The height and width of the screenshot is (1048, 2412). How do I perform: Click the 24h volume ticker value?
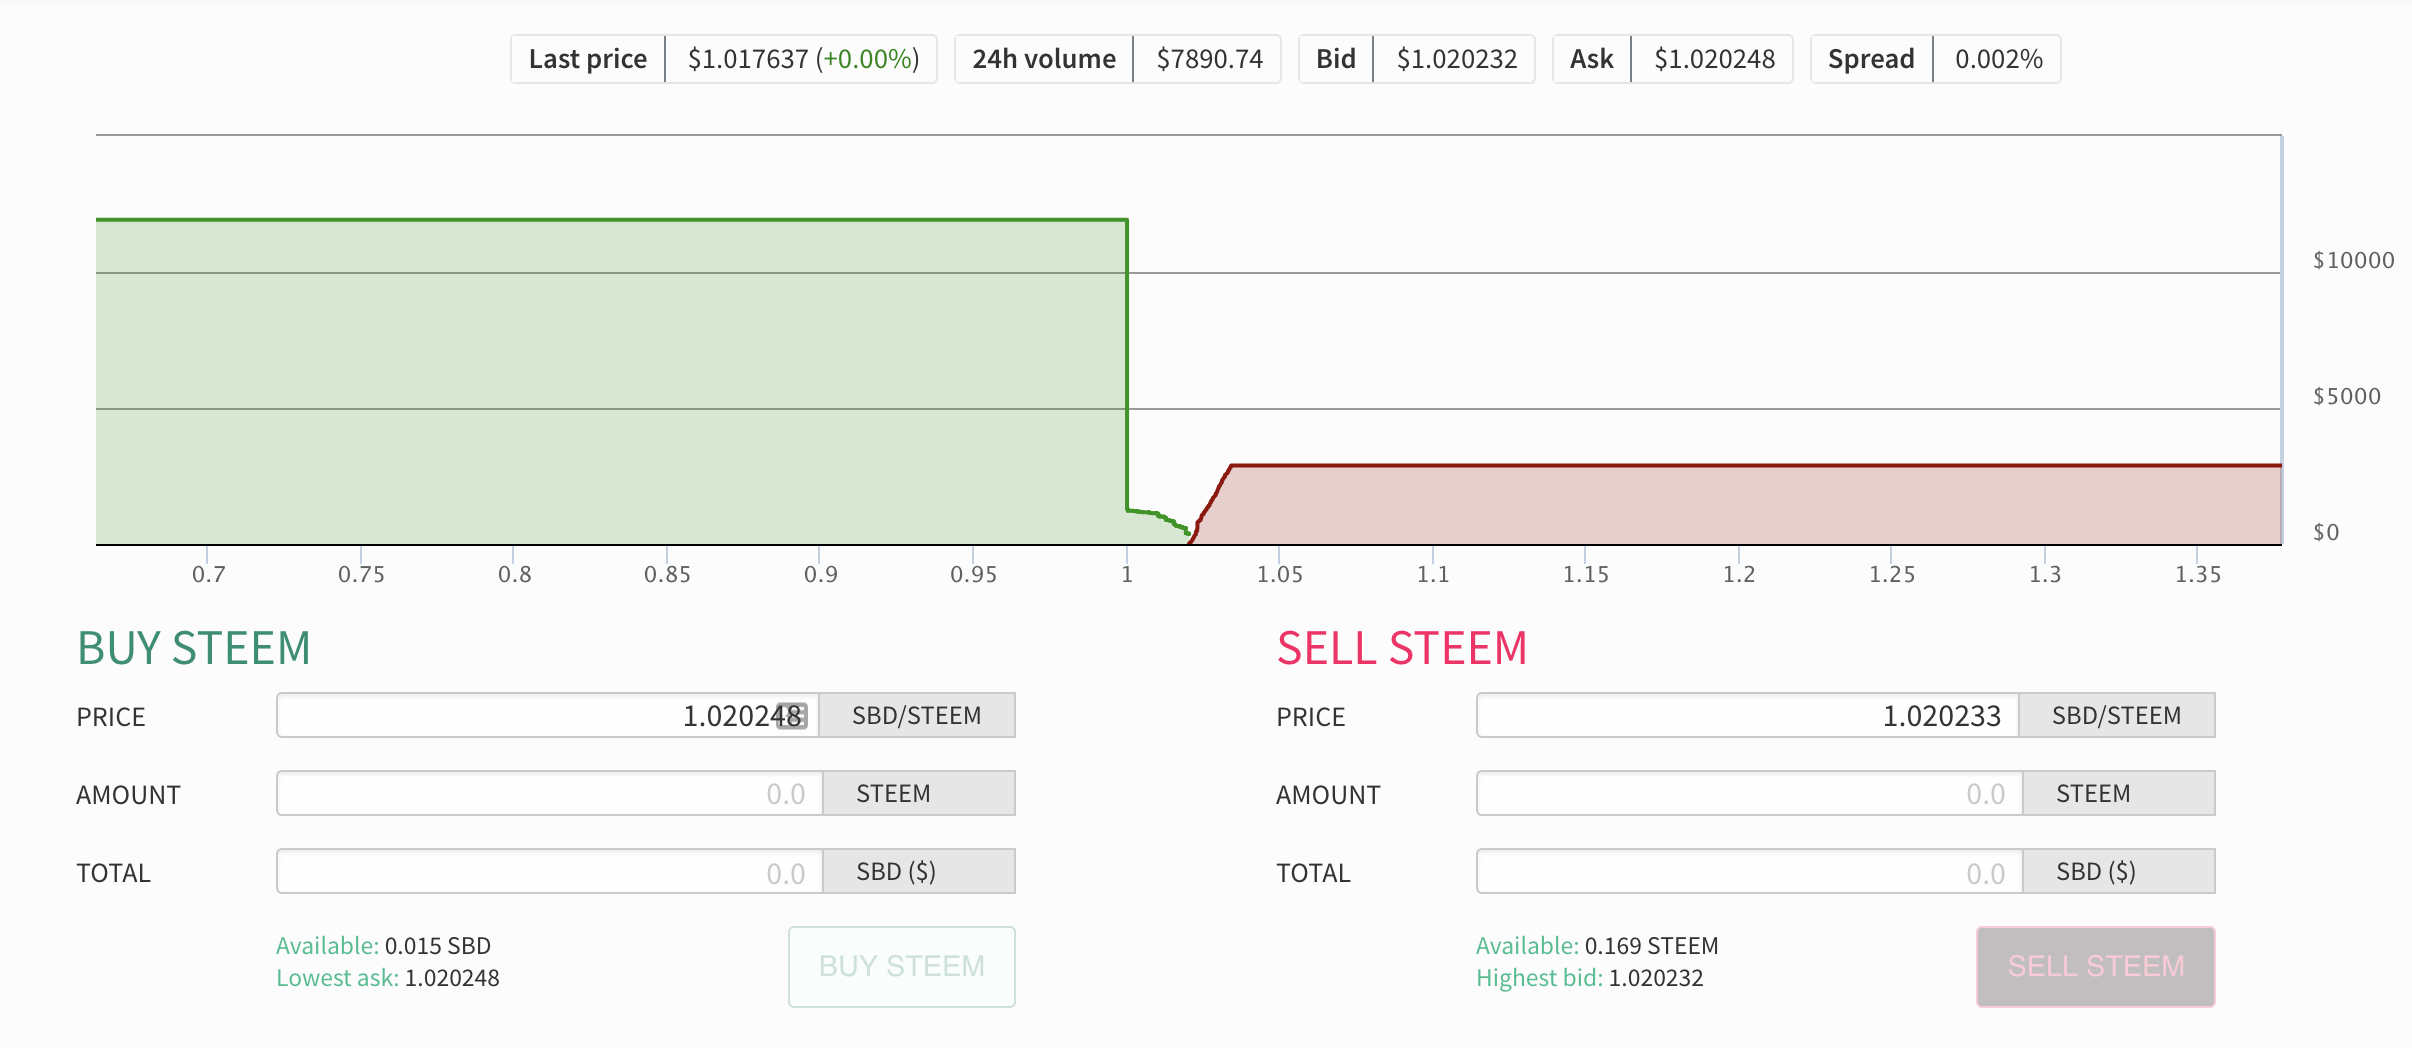point(1209,59)
